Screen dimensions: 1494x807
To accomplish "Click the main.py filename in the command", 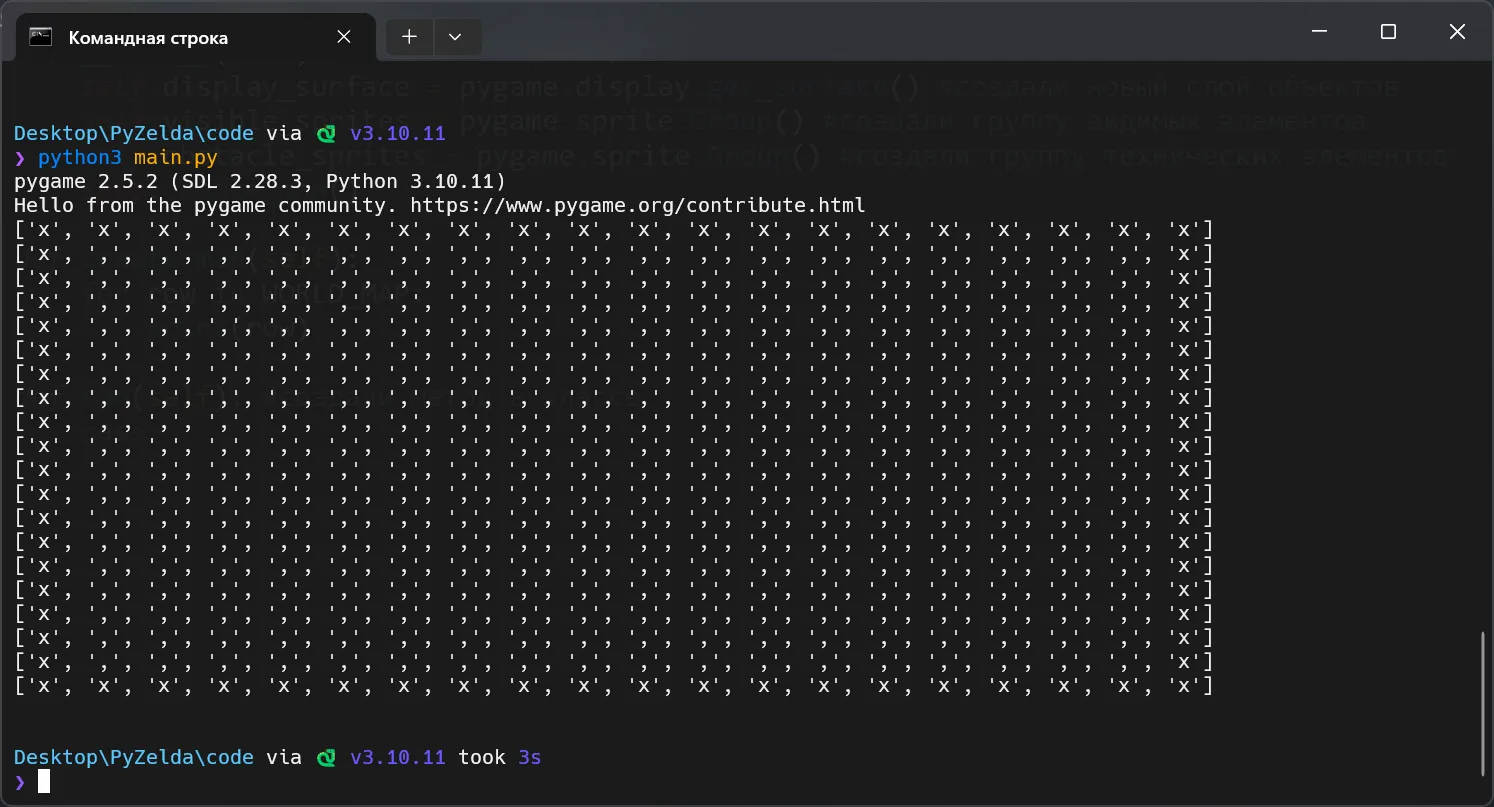I will (175, 158).
